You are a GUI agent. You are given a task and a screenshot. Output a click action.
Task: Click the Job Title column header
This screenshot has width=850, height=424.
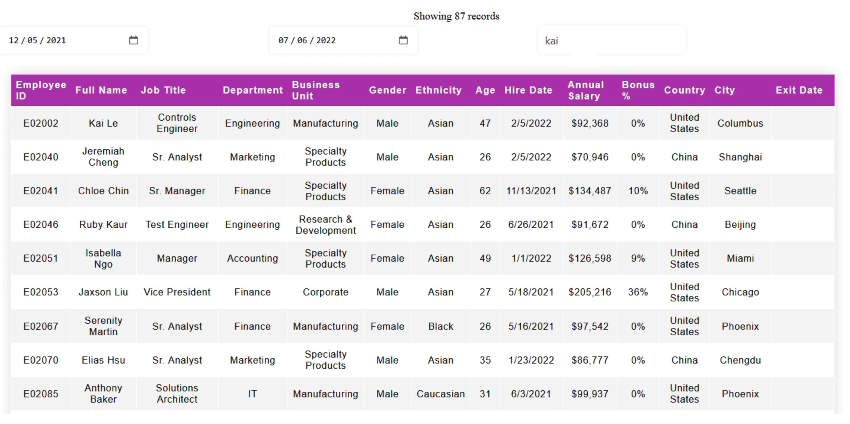(163, 90)
